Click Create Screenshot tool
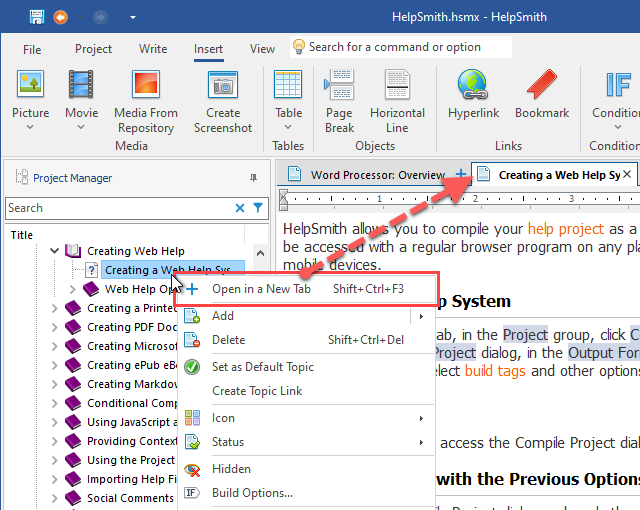Screen dimensions: 640x510 [x=223, y=101]
